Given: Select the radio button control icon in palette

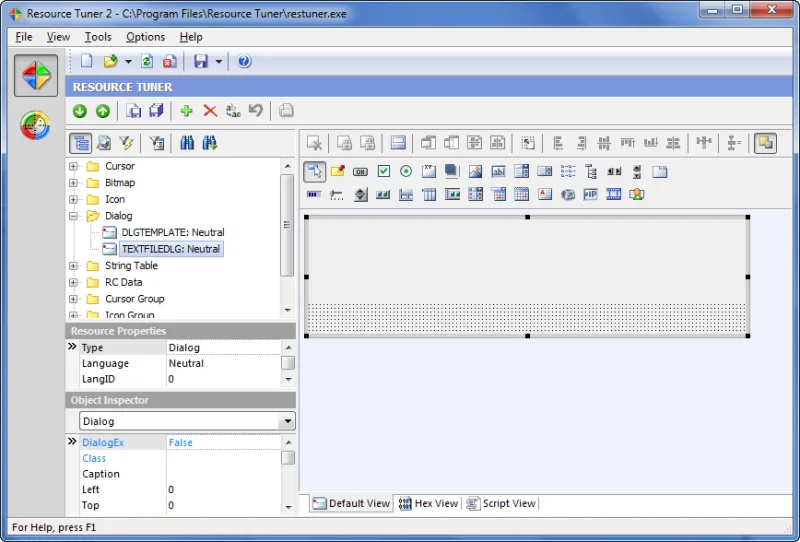Looking at the screenshot, I should pyautogui.click(x=406, y=171).
